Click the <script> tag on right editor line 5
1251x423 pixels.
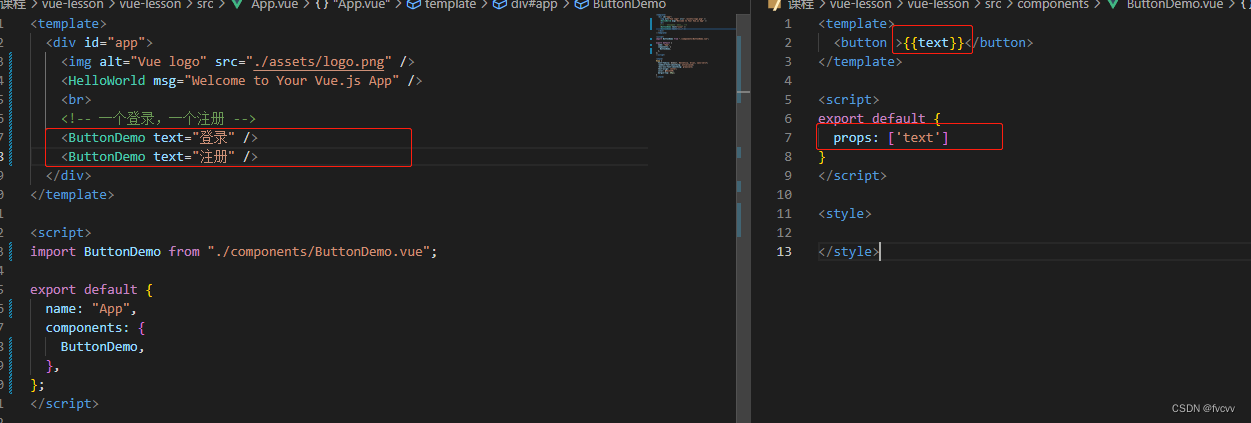(x=849, y=99)
